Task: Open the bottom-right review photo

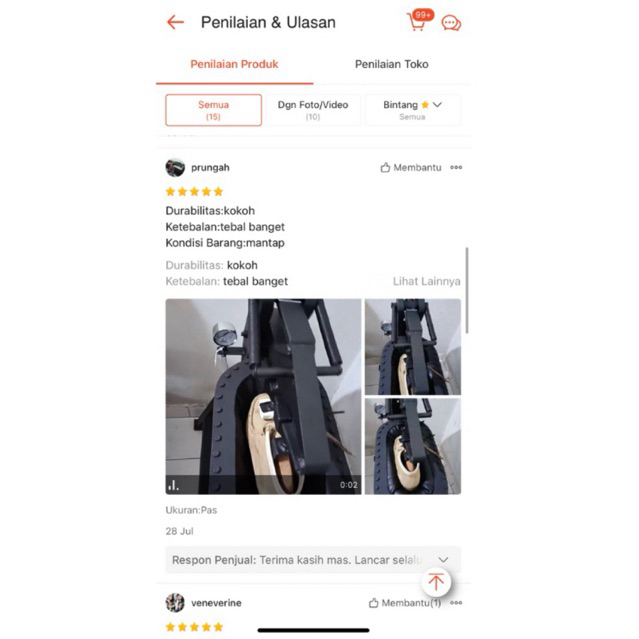Action: coord(413,446)
